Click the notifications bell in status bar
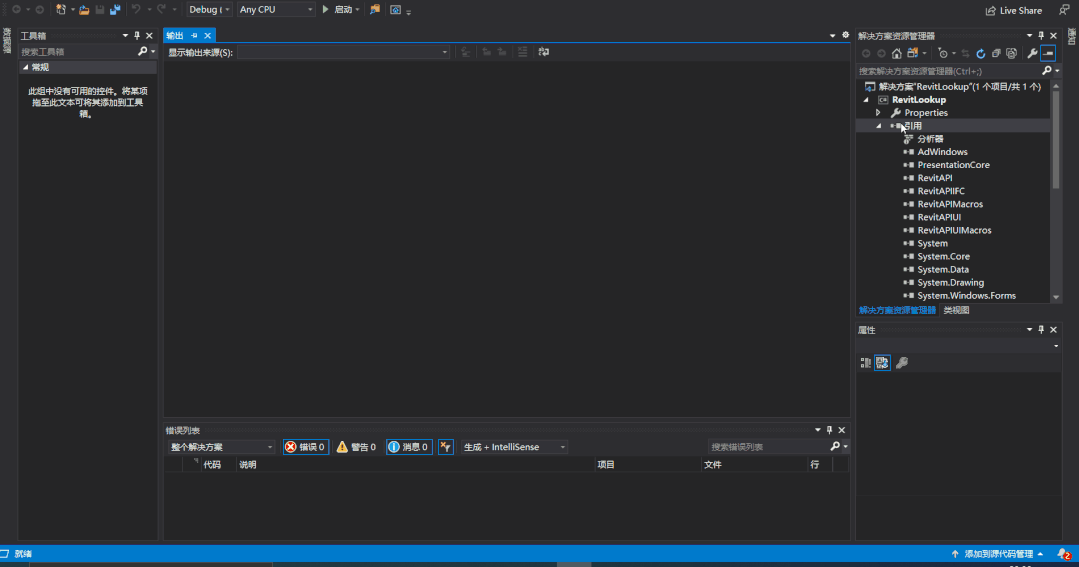This screenshot has height=567, width=1079. (1063, 553)
